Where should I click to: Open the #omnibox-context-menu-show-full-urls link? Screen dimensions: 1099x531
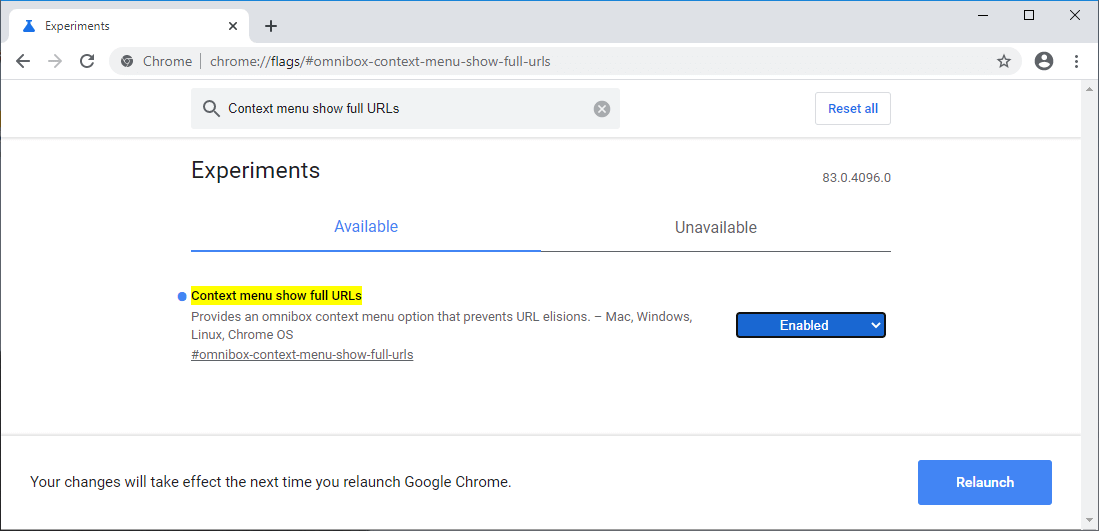302,354
